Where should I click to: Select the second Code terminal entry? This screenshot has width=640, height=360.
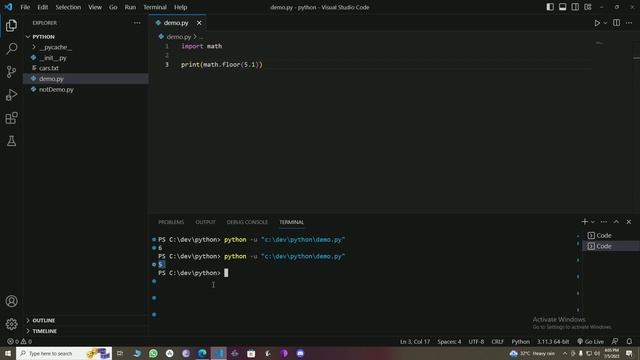611,246
